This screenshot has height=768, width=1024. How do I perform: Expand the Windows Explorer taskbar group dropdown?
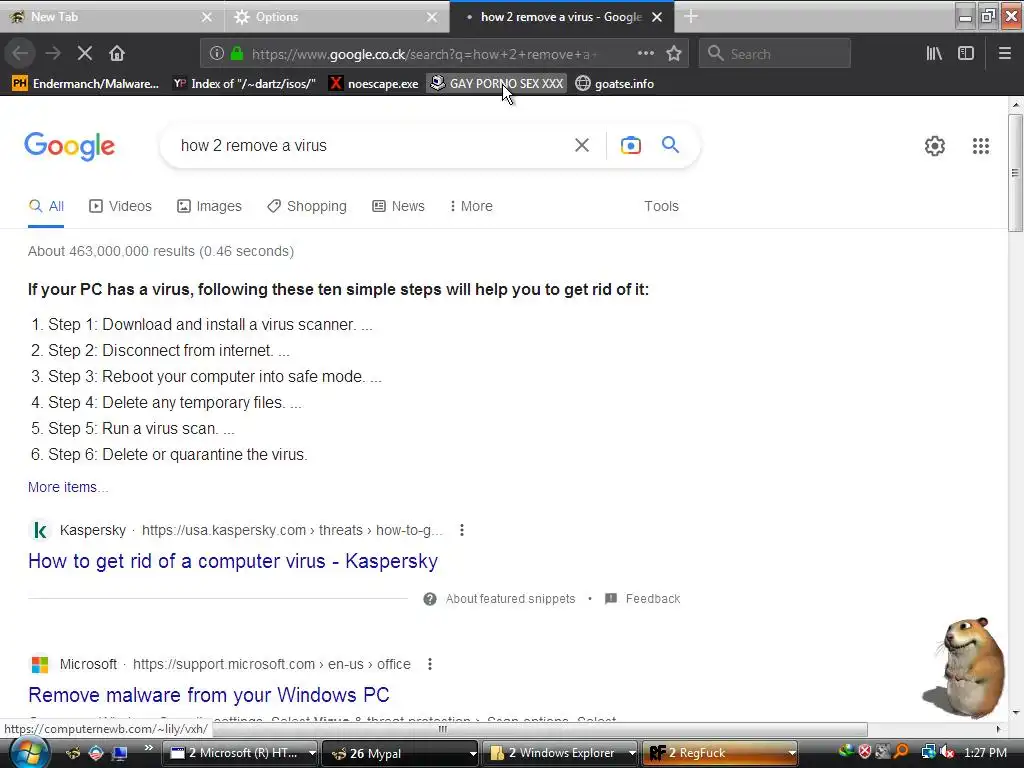(x=632, y=753)
